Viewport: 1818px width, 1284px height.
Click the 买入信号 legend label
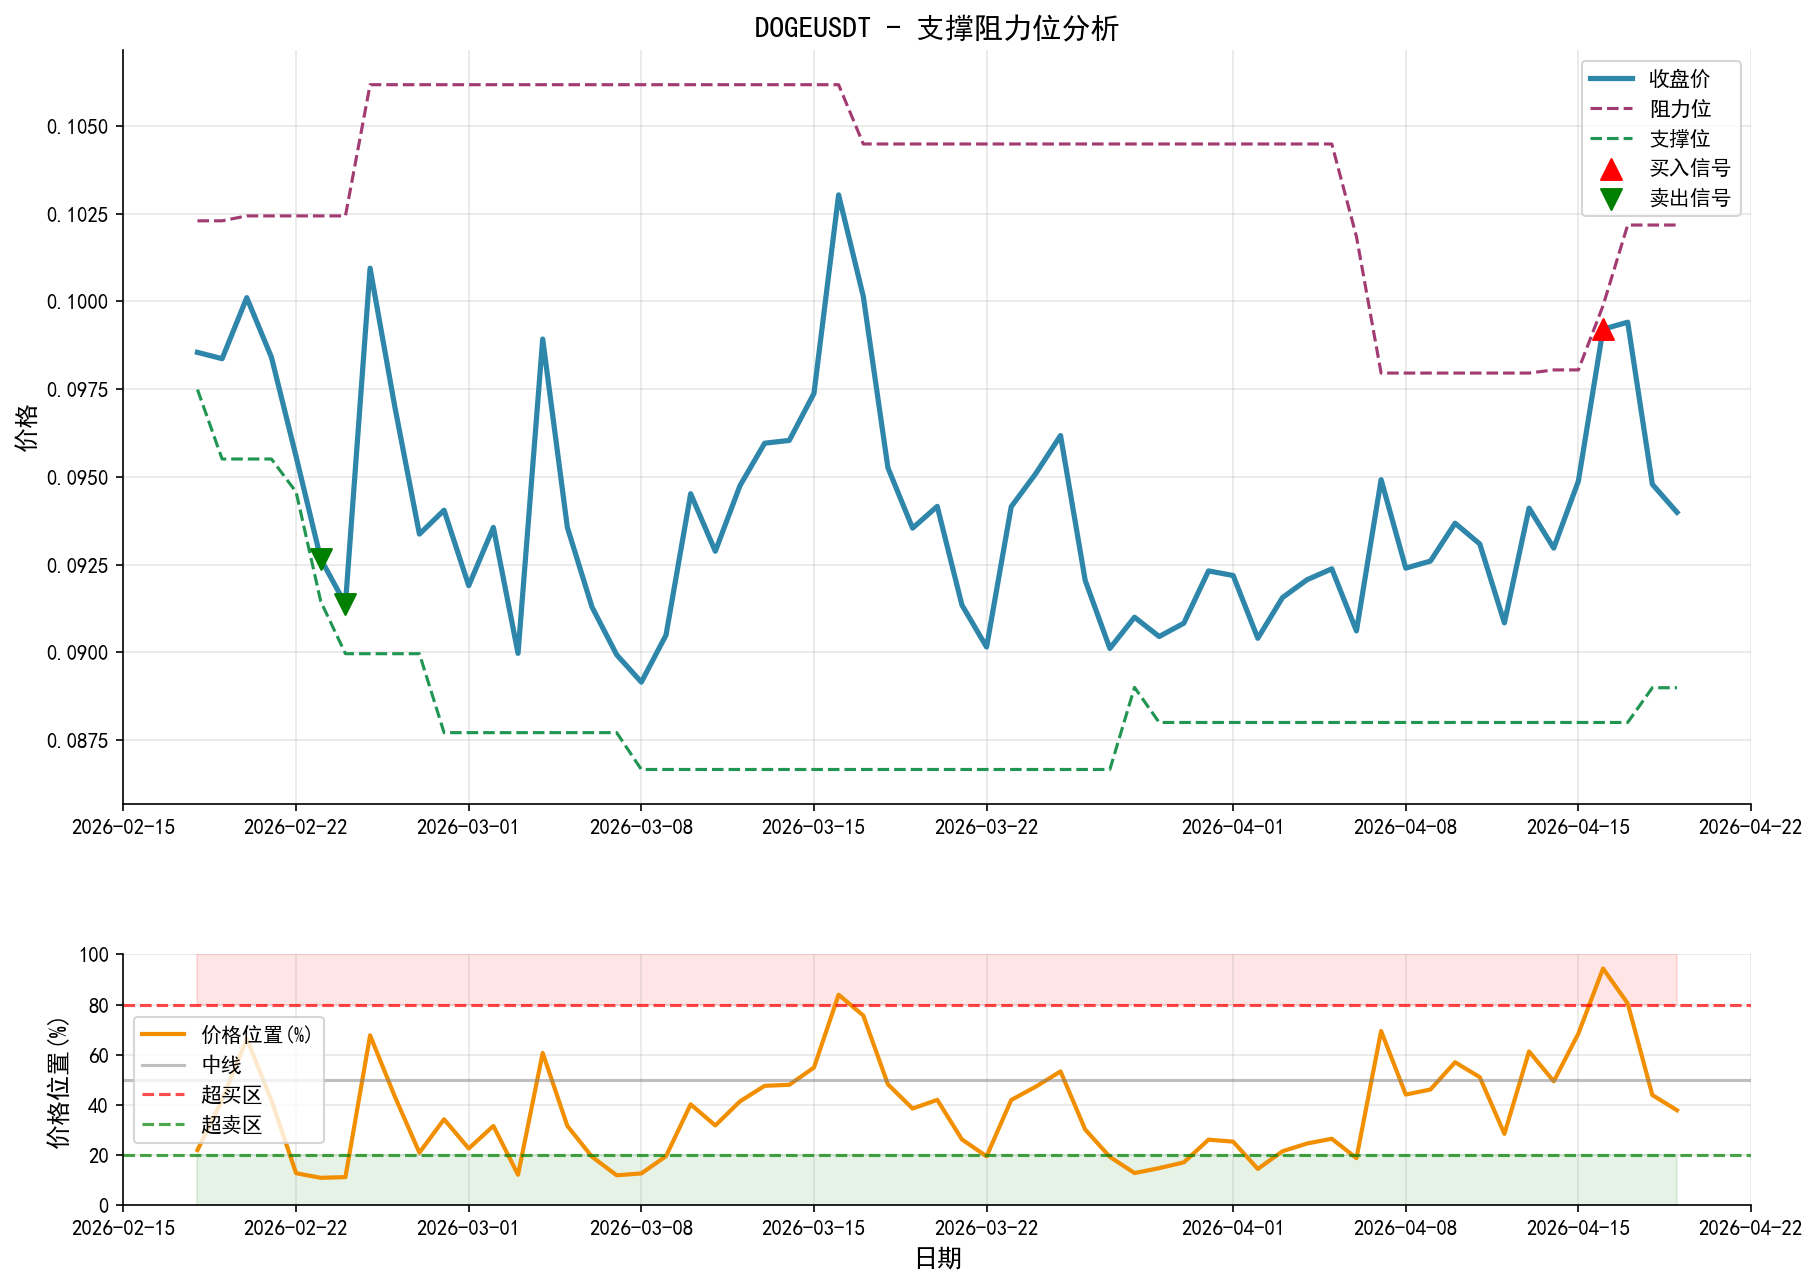coord(1690,168)
